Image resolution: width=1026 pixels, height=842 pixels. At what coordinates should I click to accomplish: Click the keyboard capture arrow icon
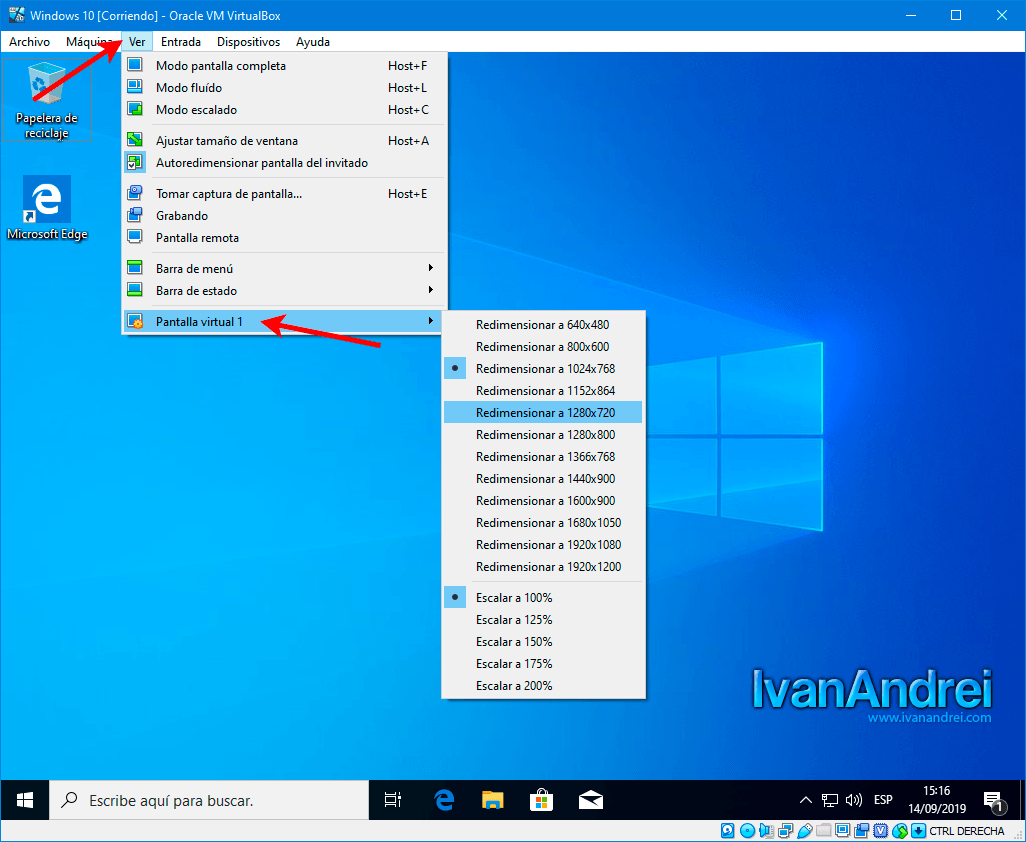919,831
